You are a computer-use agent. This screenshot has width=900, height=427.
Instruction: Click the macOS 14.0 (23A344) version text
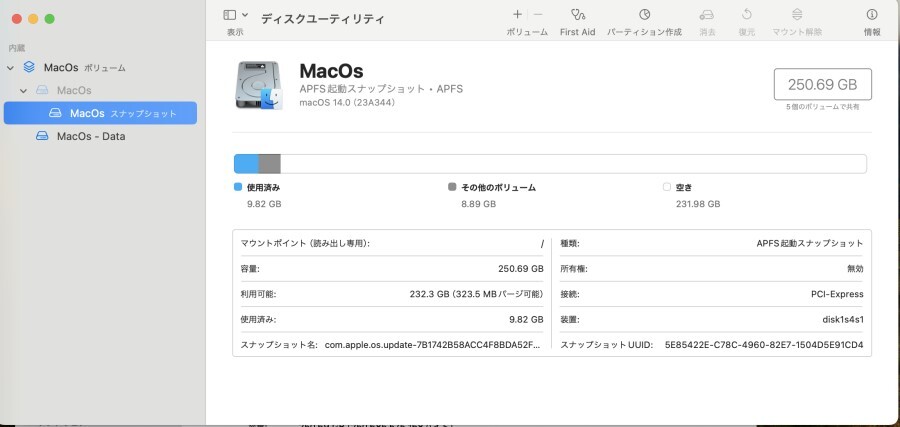click(347, 103)
